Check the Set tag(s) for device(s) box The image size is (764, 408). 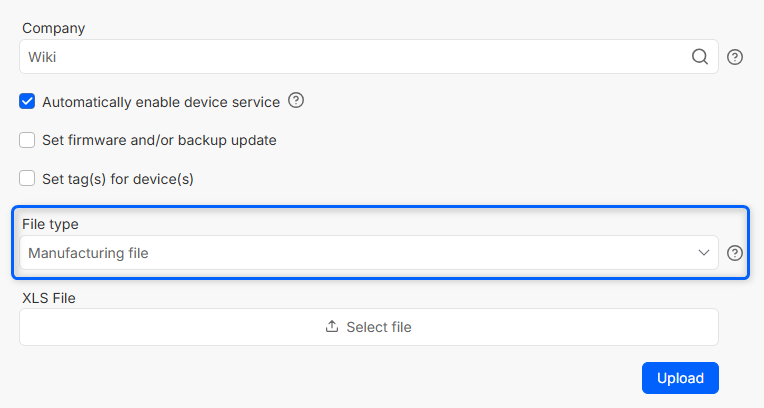(x=28, y=179)
